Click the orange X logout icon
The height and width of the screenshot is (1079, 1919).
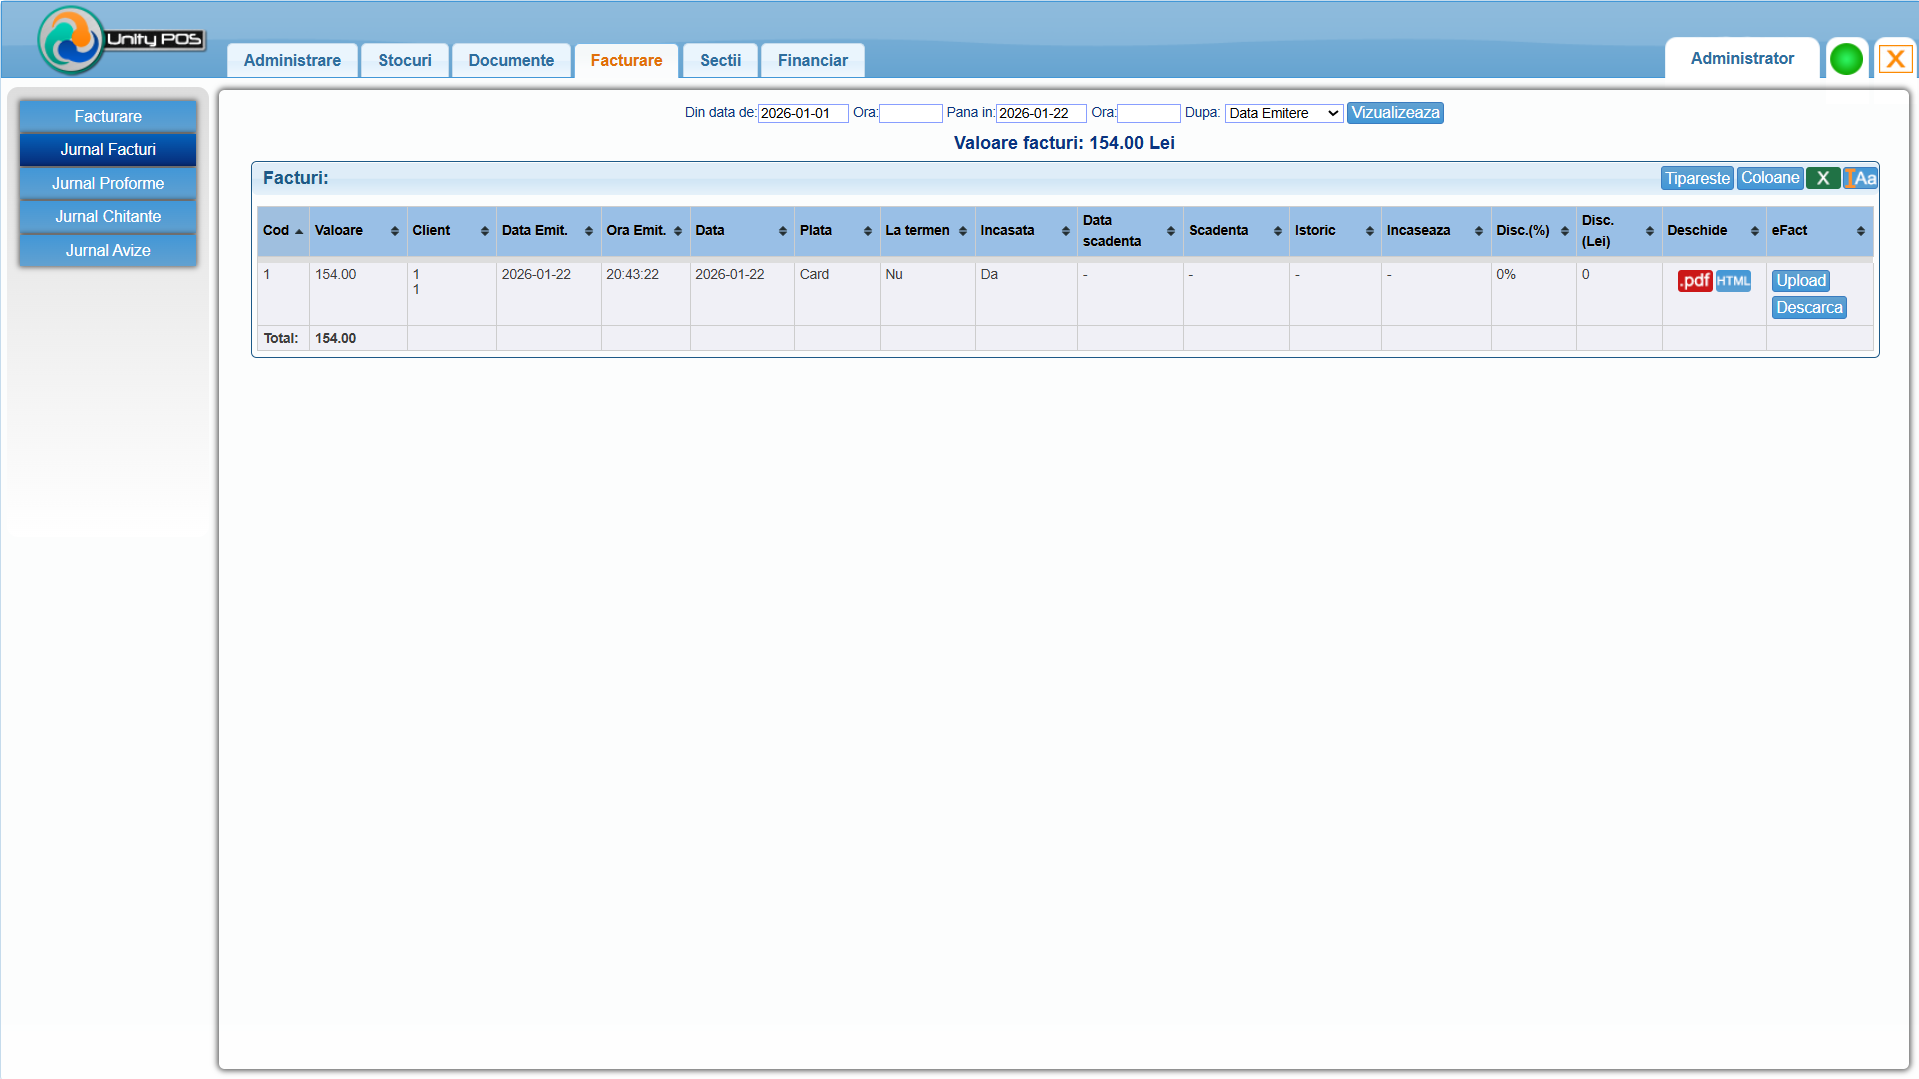(1894, 59)
